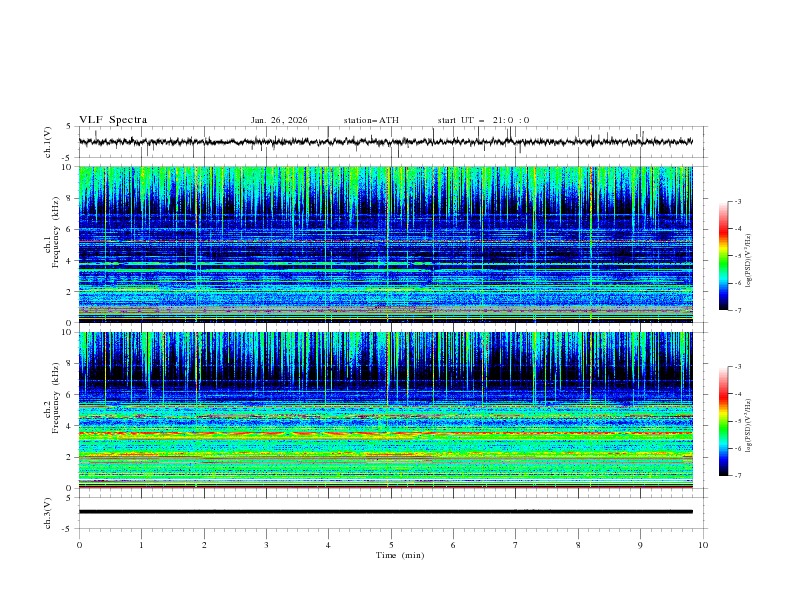Click the 'Time (min)' axis label
Screen dimensions: 792x612
[x=400, y=555]
